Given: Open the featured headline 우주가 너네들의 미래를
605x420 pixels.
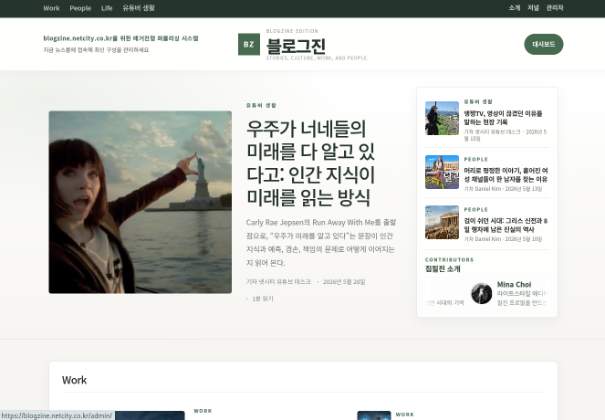Looking at the screenshot, I should (311, 162).
